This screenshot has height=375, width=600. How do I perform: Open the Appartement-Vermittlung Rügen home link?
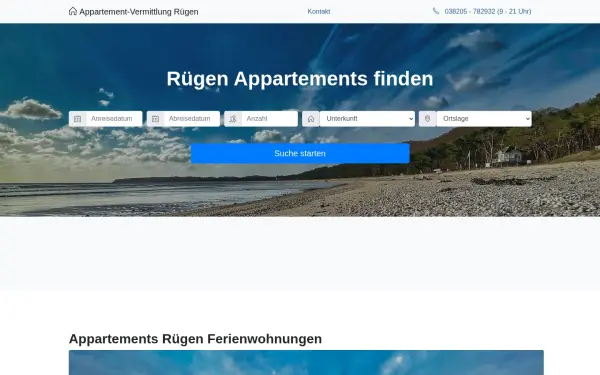click(134, 11)
